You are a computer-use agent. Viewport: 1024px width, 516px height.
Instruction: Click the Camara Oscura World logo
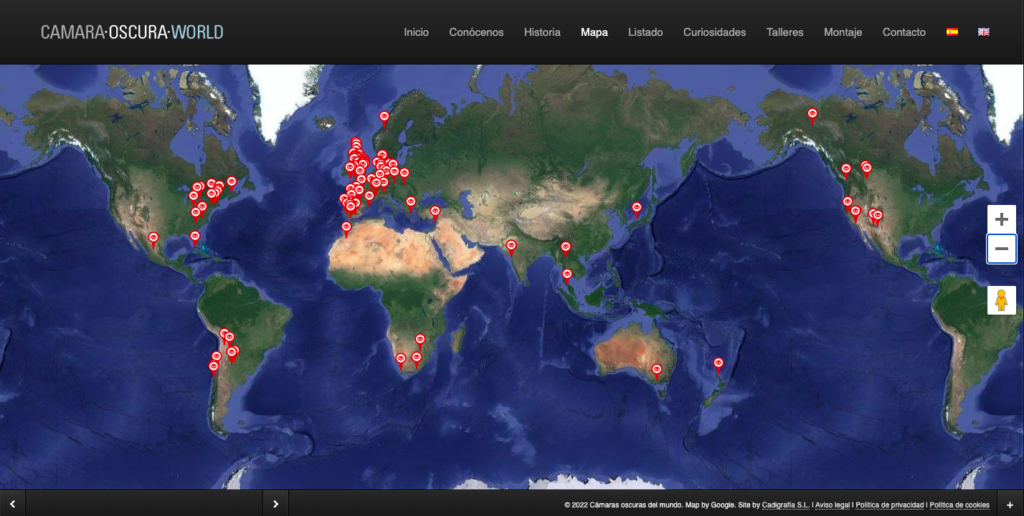tap(132, 32)
